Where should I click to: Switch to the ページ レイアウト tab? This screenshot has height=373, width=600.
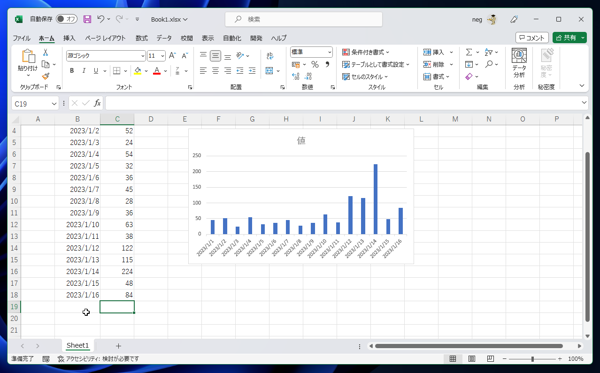click(x=105, y=38)
